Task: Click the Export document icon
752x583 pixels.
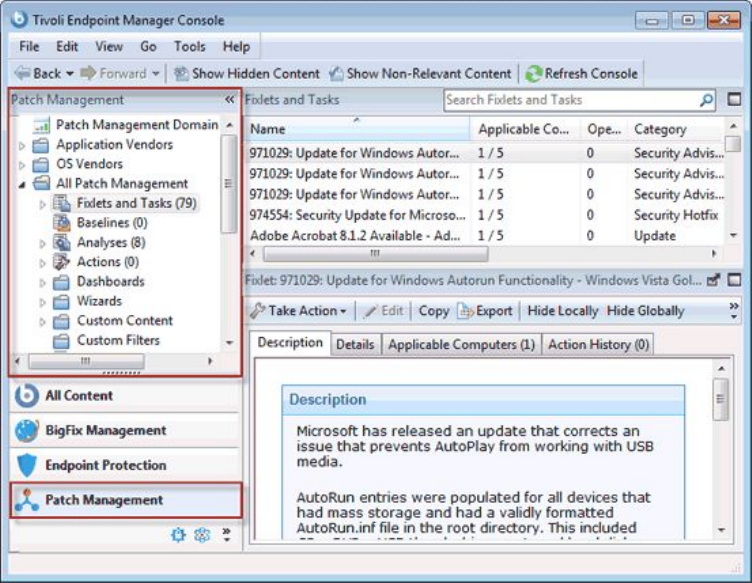Action: pyautogui.click(x=465, y=311)
